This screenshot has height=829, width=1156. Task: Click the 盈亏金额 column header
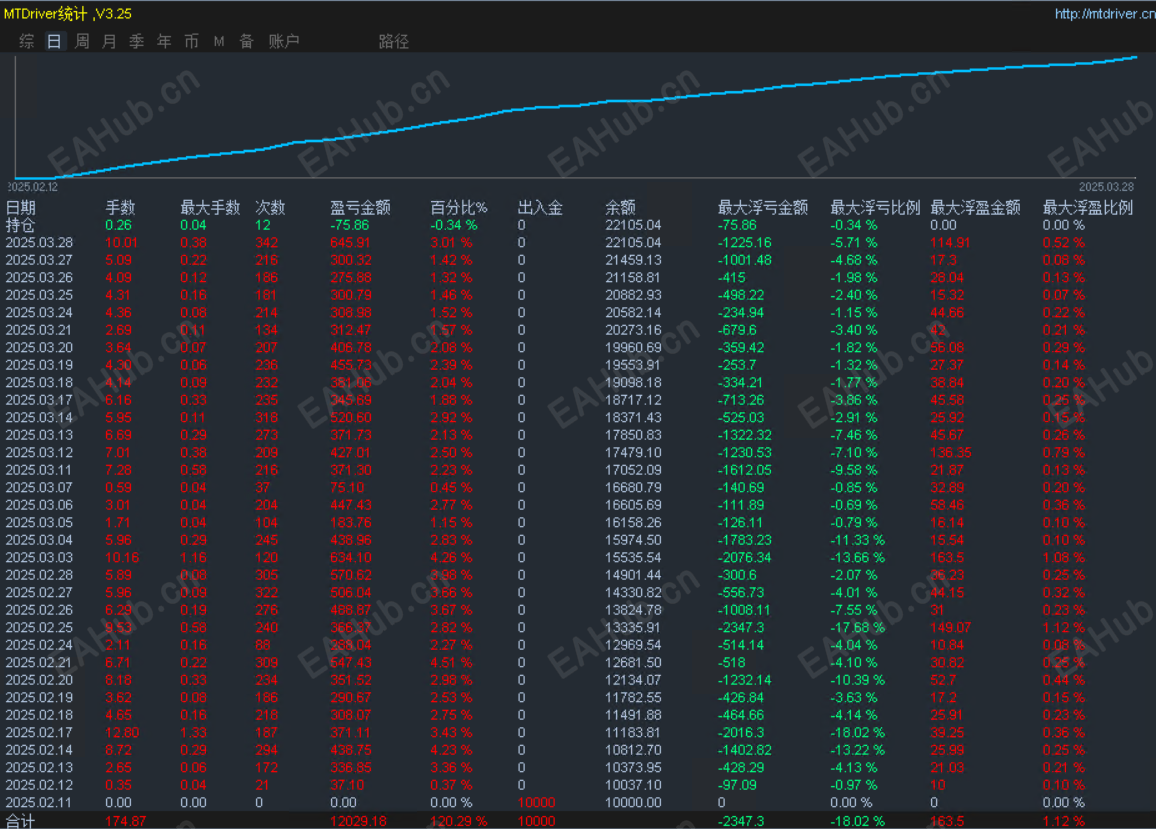(360, 207)
